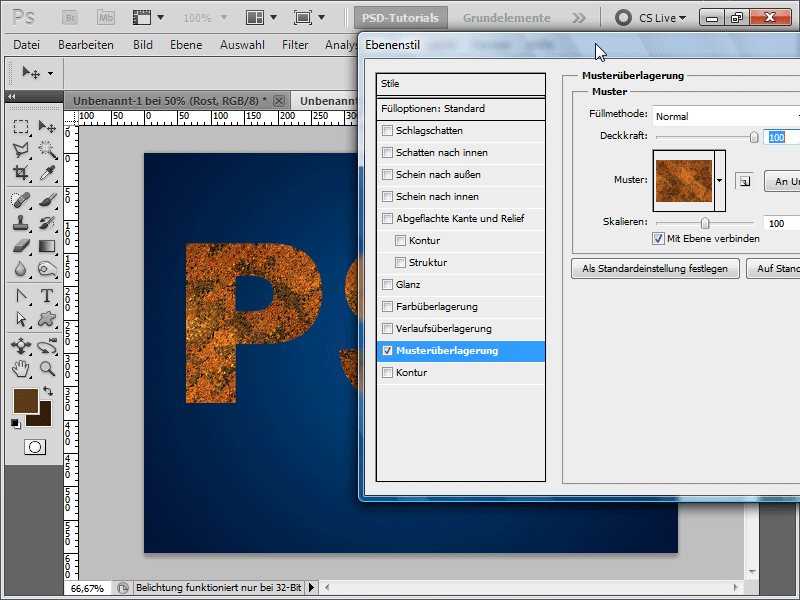Viewport: 800px width, 600px height.
Task: Enable Schein nach außen checkbox
Action: tap(387, 174)
